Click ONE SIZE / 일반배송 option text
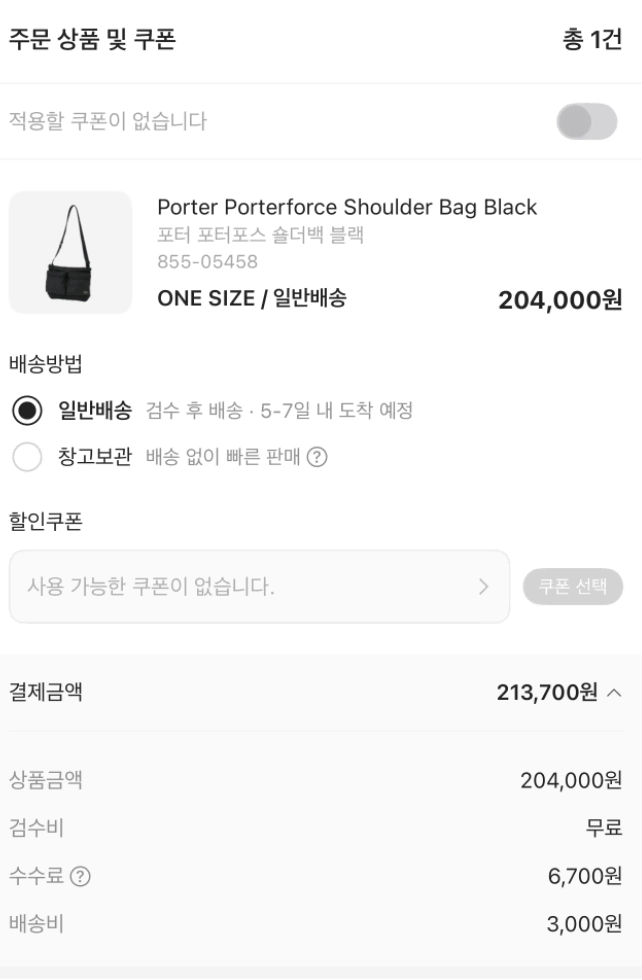 click(x=252, y=299)
